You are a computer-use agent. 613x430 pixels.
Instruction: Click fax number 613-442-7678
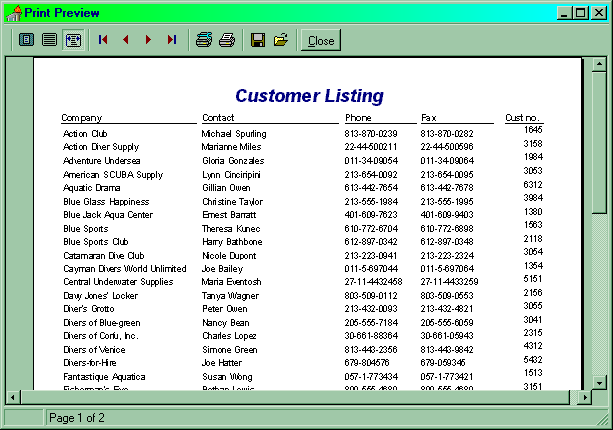pos(447,188)
